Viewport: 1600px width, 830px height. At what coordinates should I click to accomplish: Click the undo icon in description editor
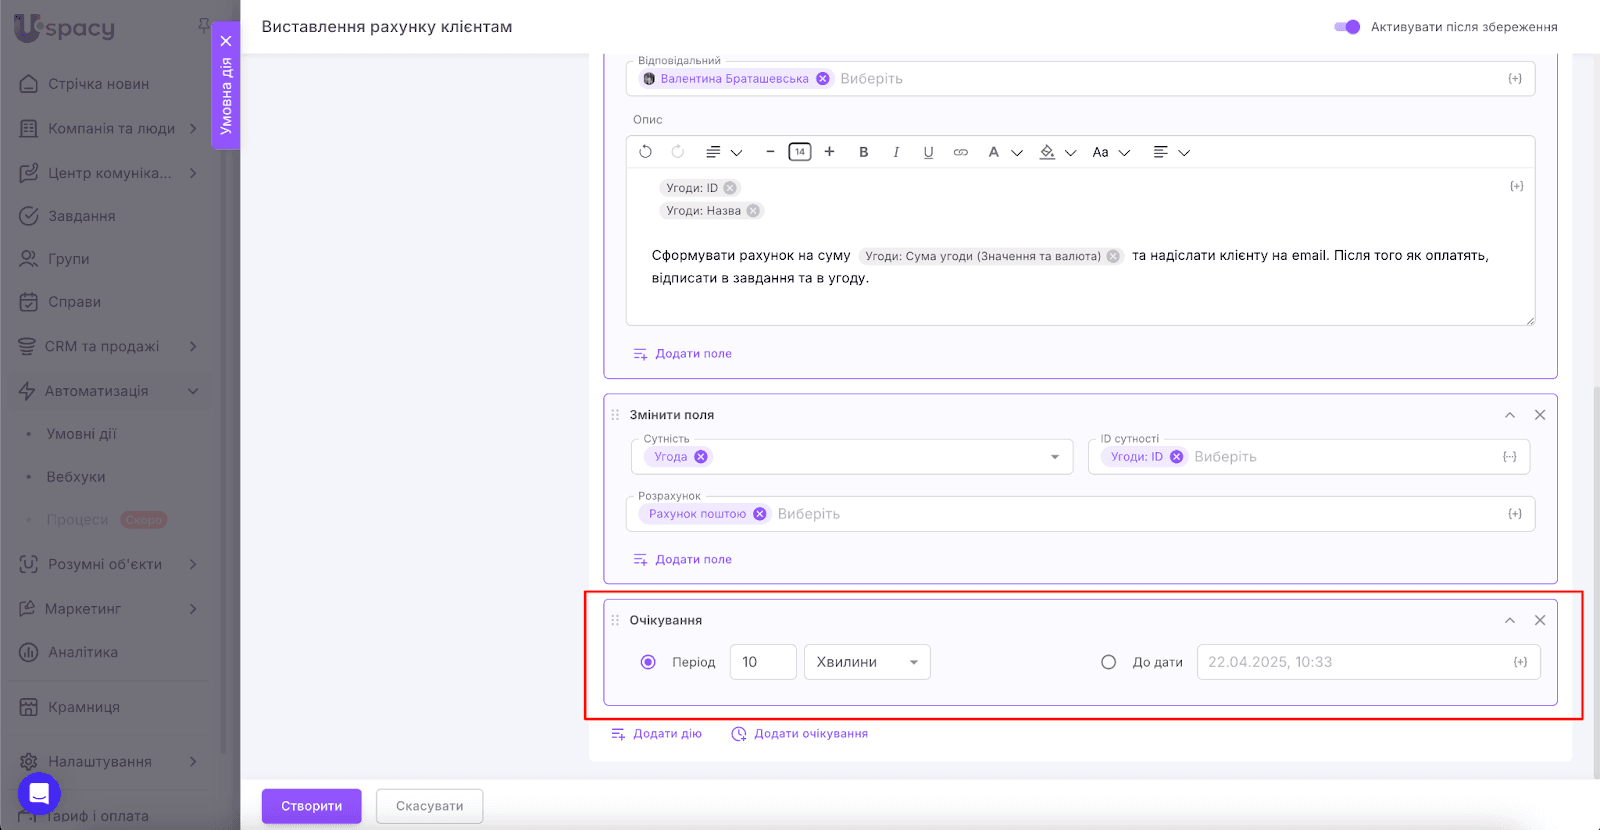[645, 152]
